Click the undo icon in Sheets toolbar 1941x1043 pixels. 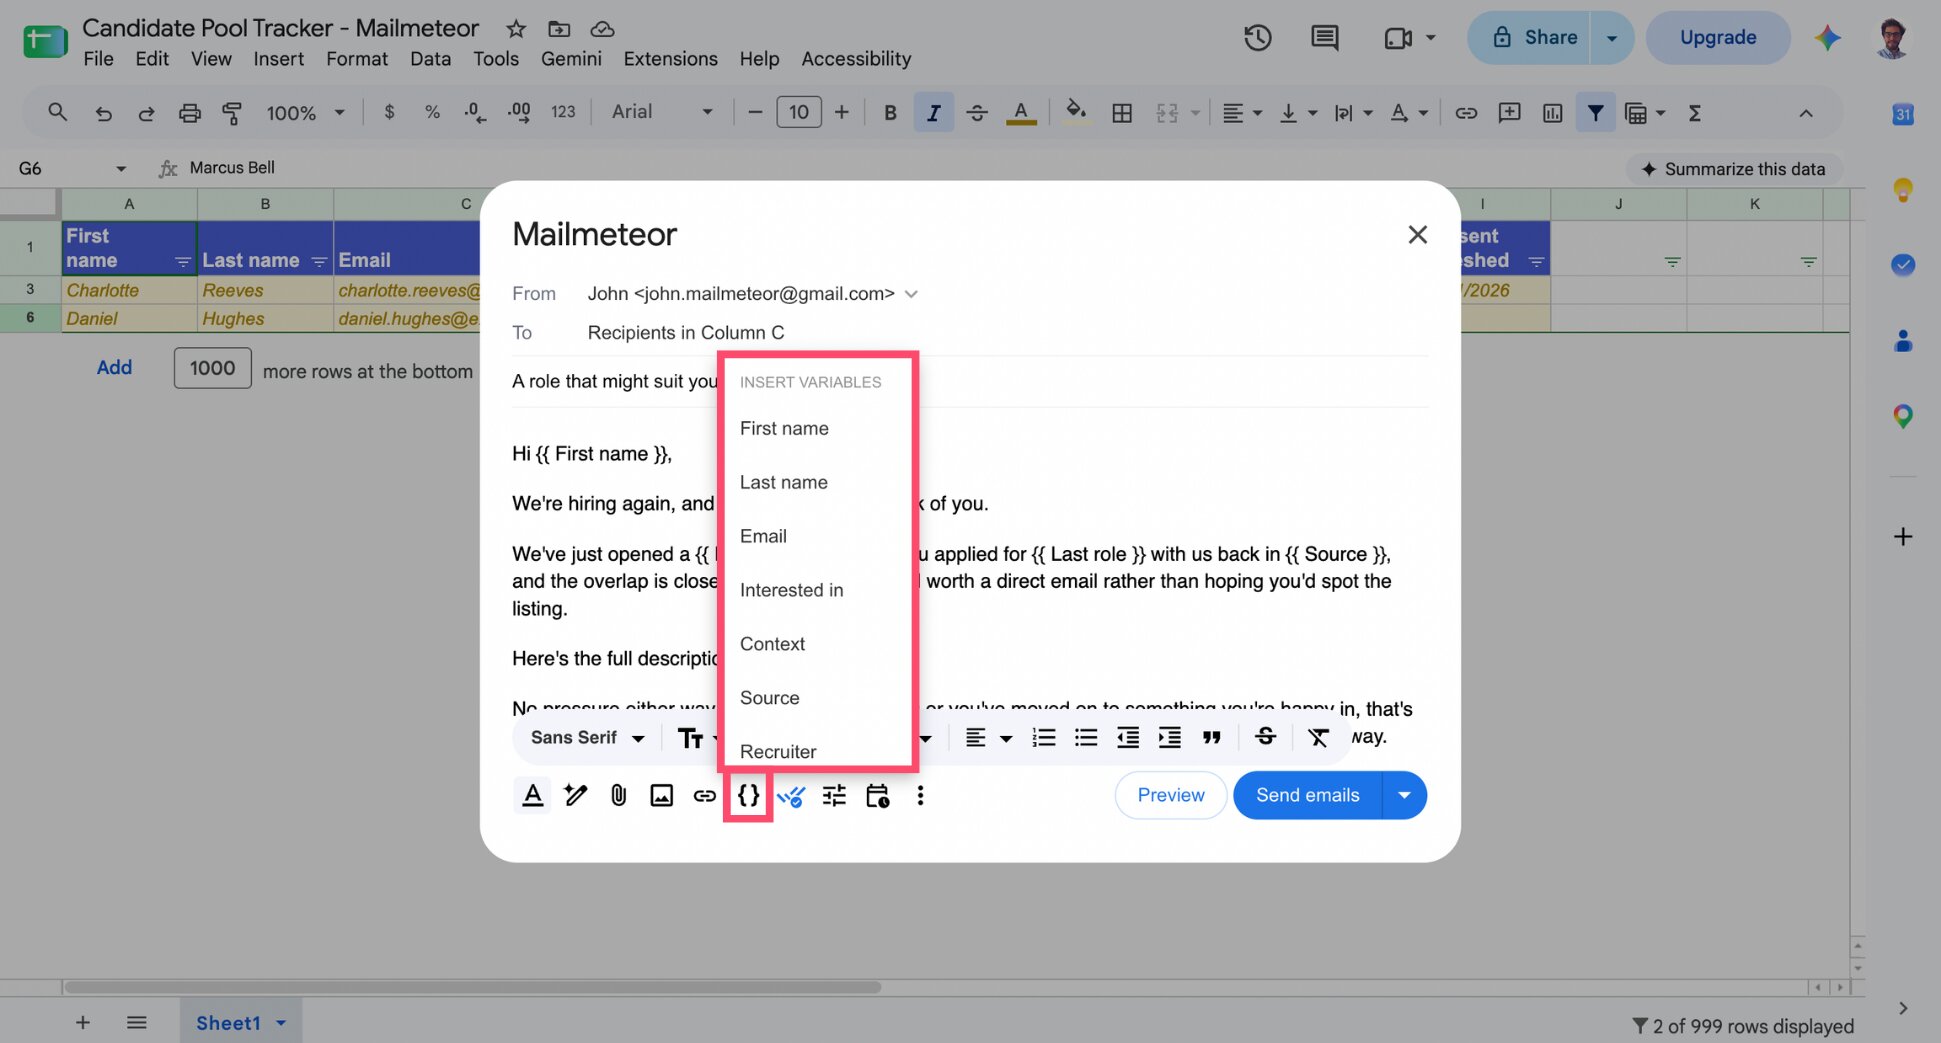(103, 113)
